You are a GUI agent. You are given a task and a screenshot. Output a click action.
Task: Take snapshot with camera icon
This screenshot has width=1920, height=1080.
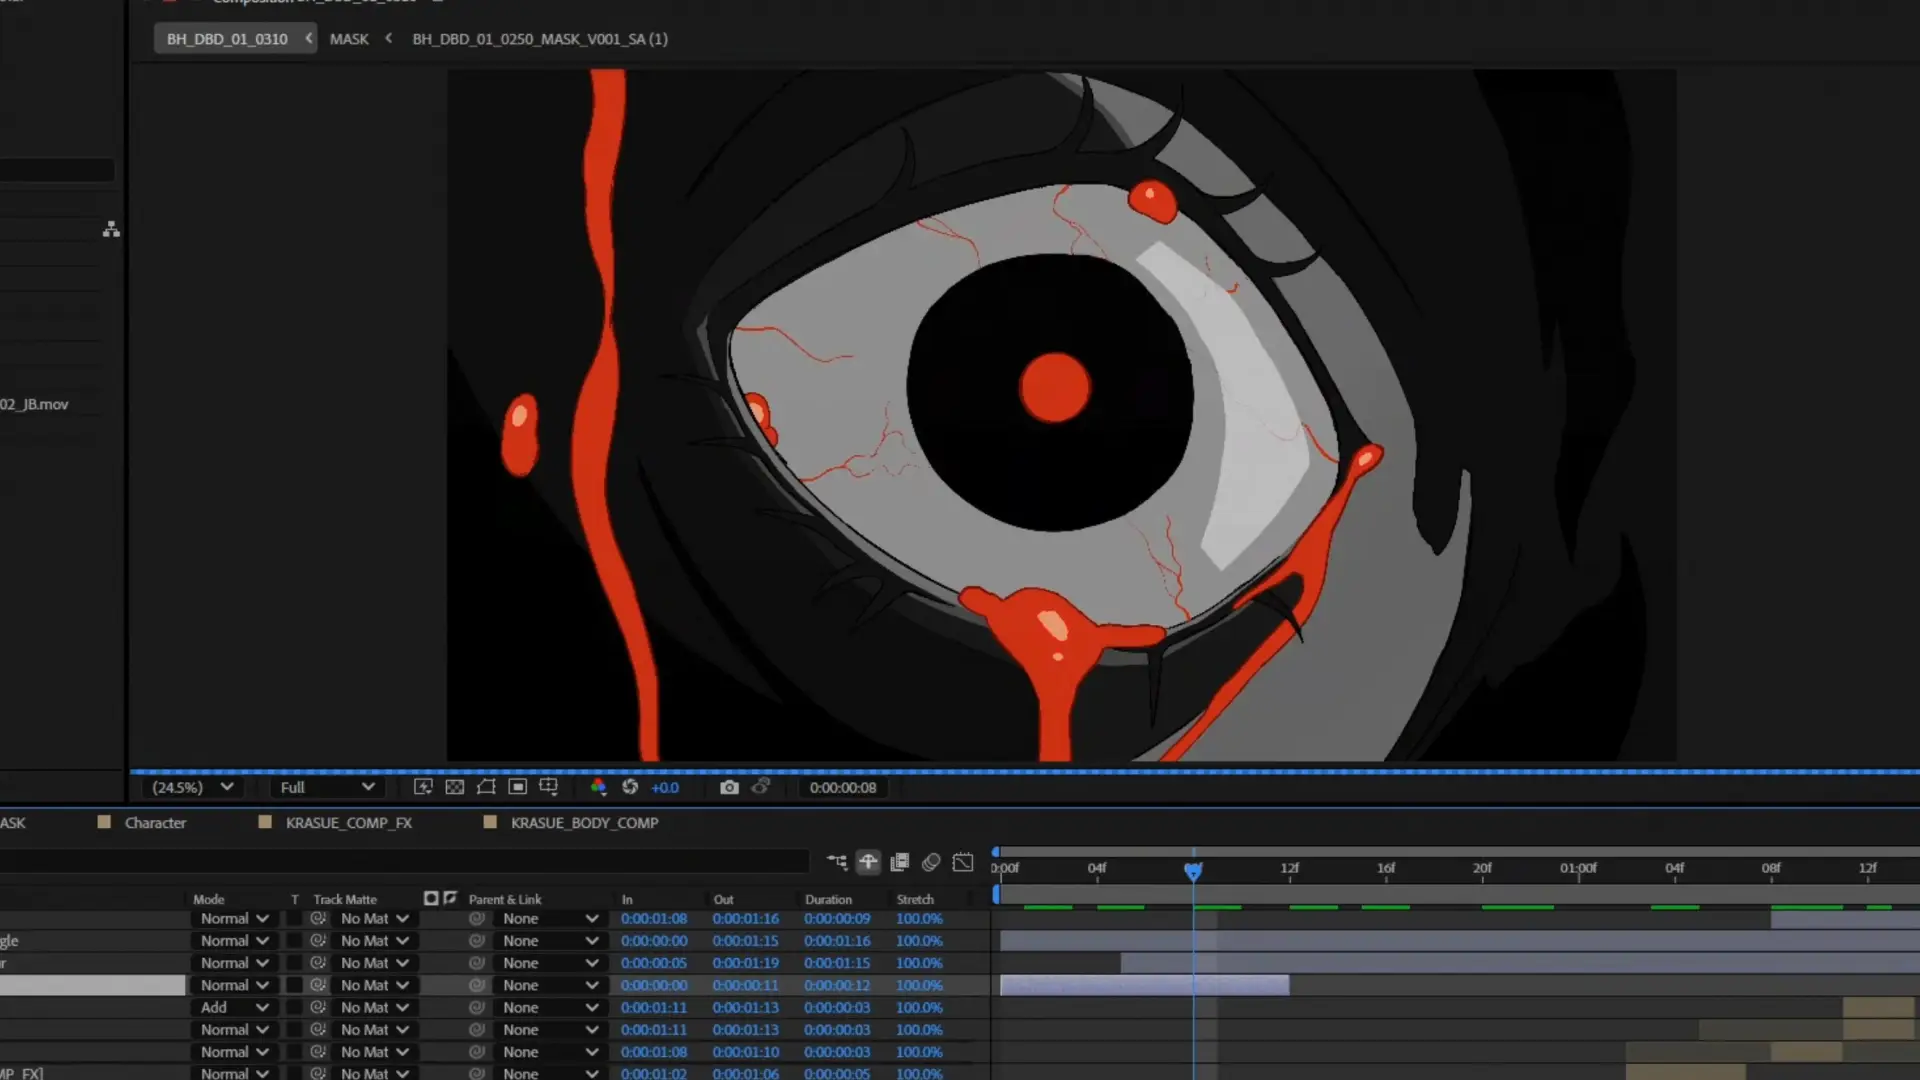coord(729,787)
